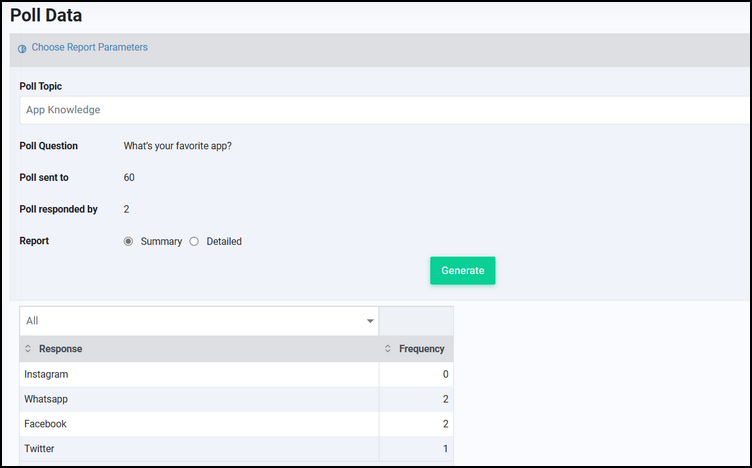Open the All filter dropdown

pyautogui.click(x=199, y=321)
